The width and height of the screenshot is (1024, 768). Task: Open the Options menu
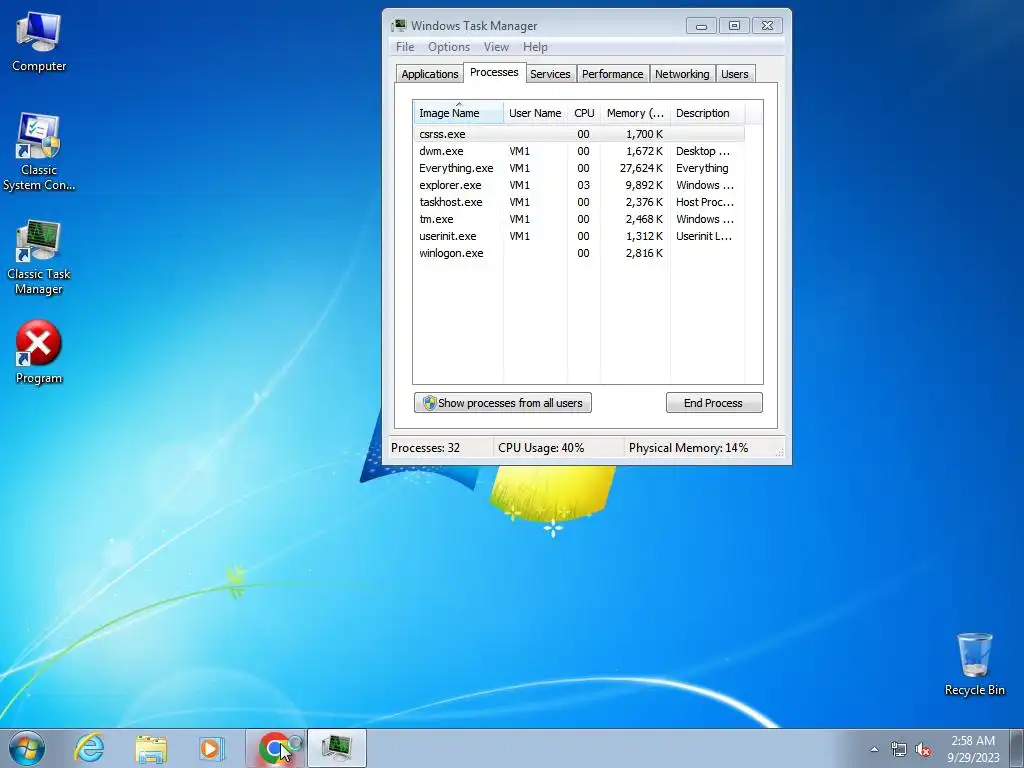(449, 47)
